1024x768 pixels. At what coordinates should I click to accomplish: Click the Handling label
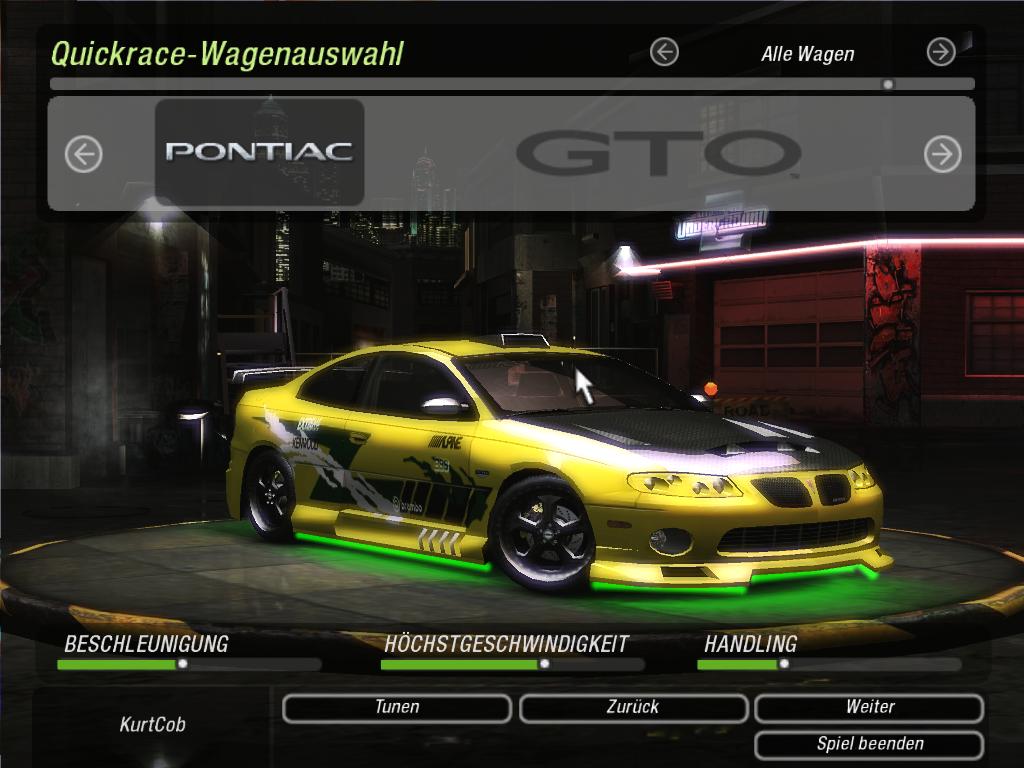750,645
